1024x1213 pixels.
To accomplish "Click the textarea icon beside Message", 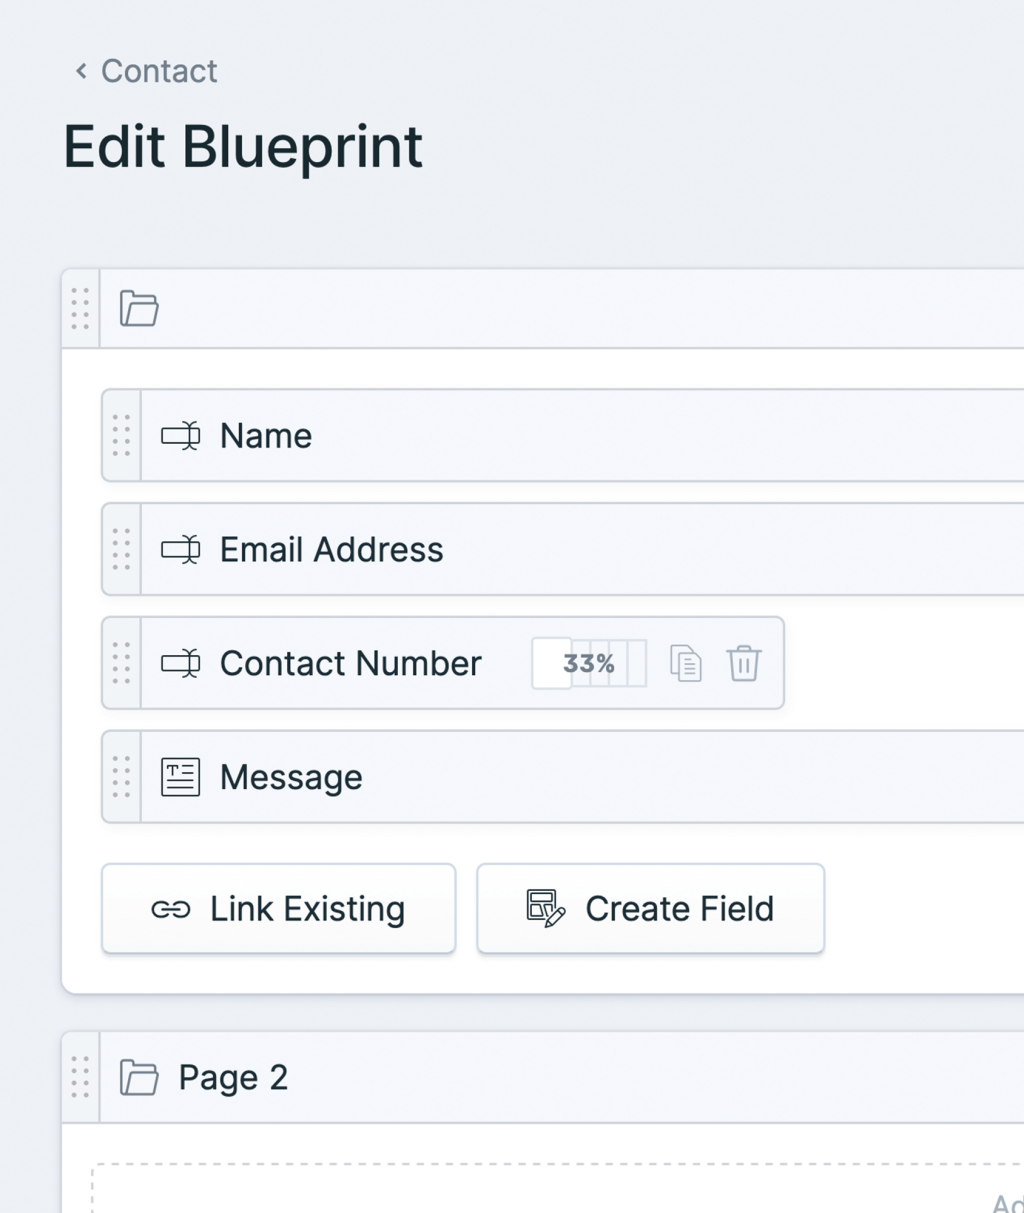I will [x=181, y=777].
